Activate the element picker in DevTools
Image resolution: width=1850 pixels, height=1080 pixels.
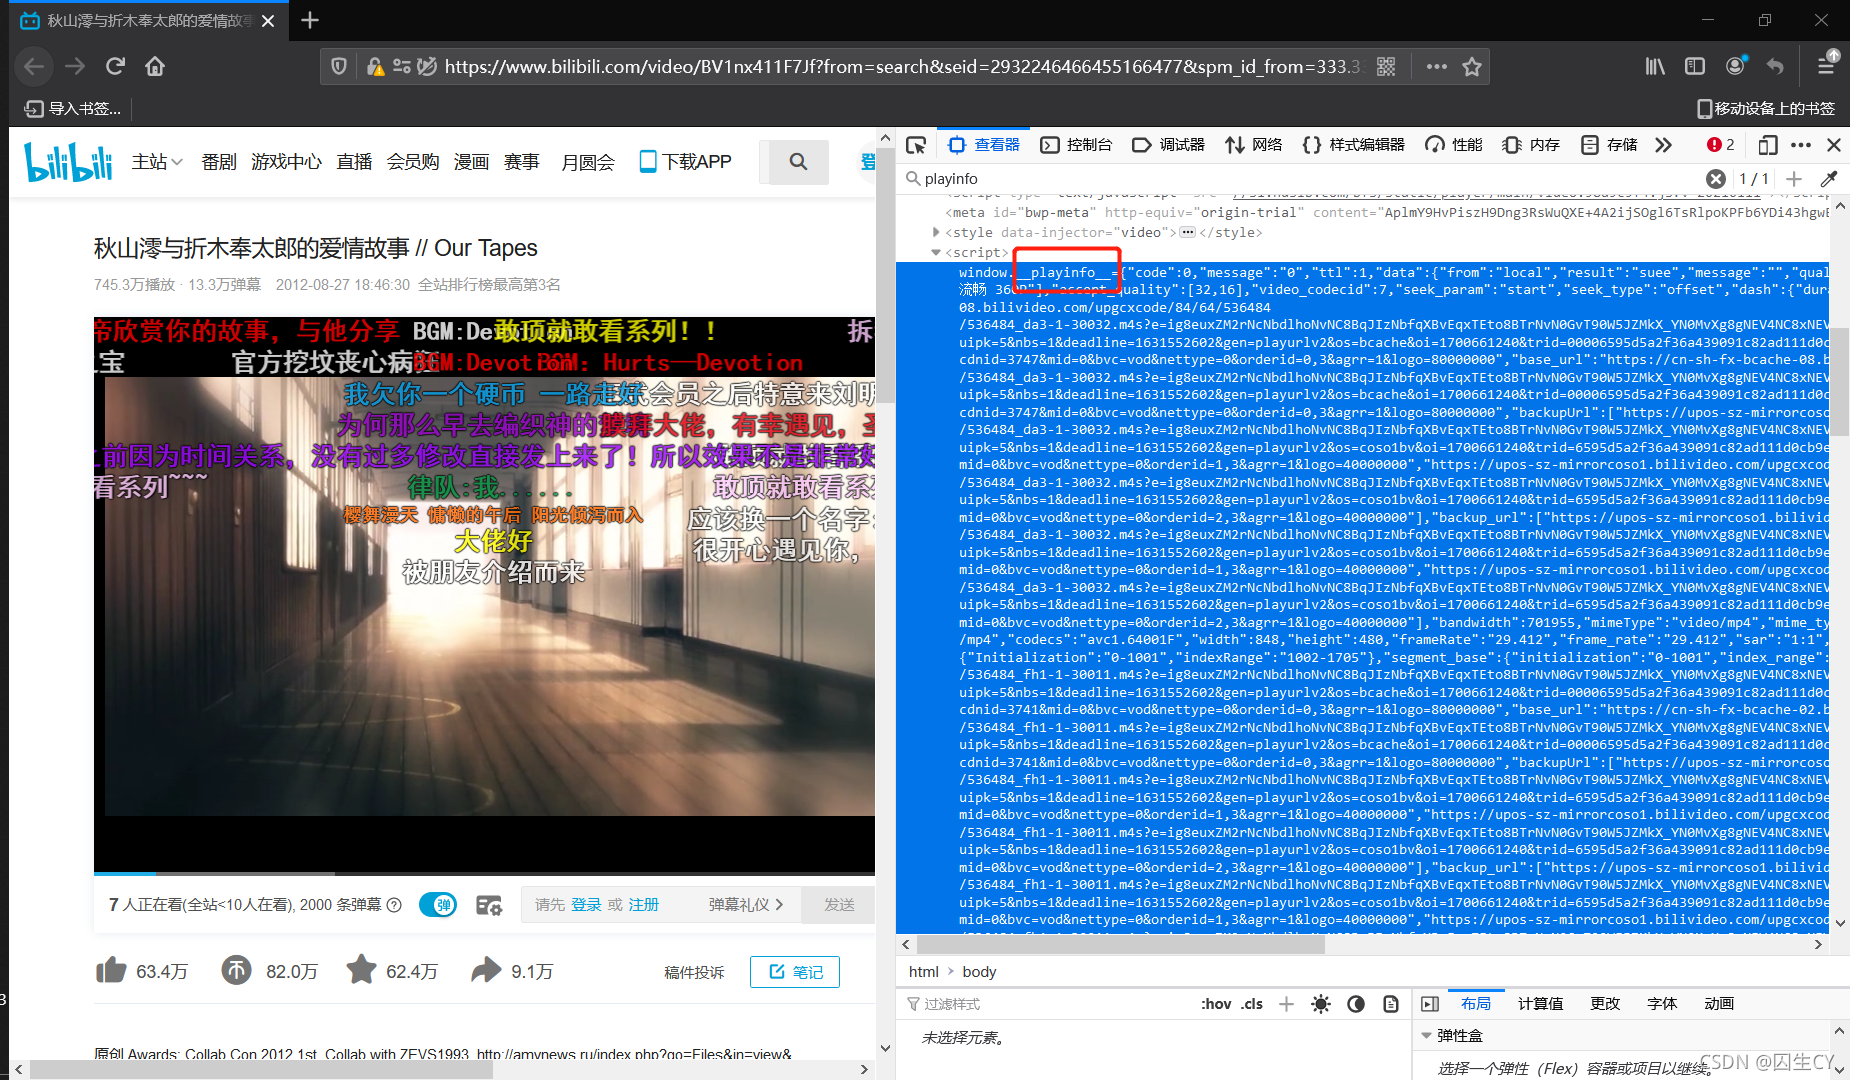pos(916,145)
